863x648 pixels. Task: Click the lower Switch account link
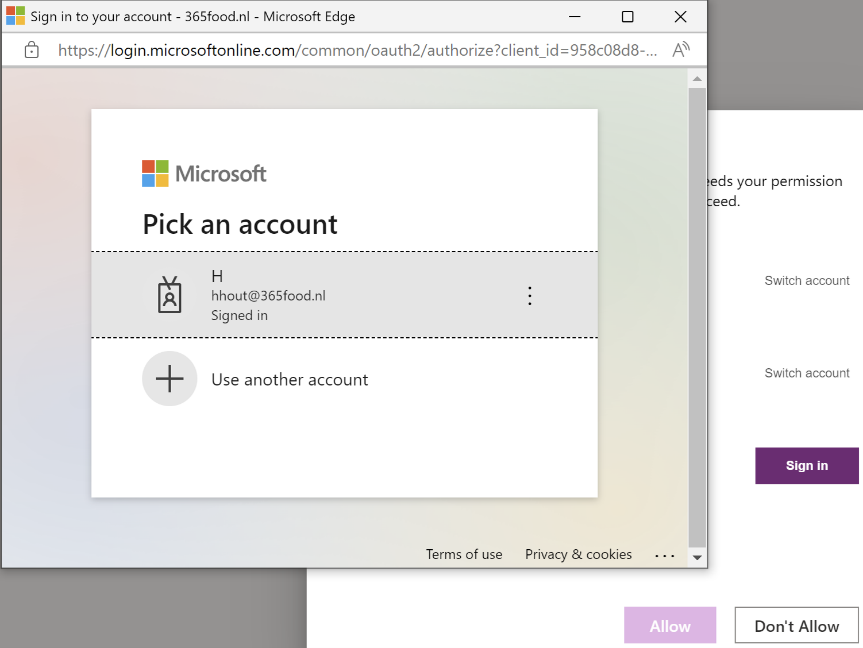(x=806, y=373)
